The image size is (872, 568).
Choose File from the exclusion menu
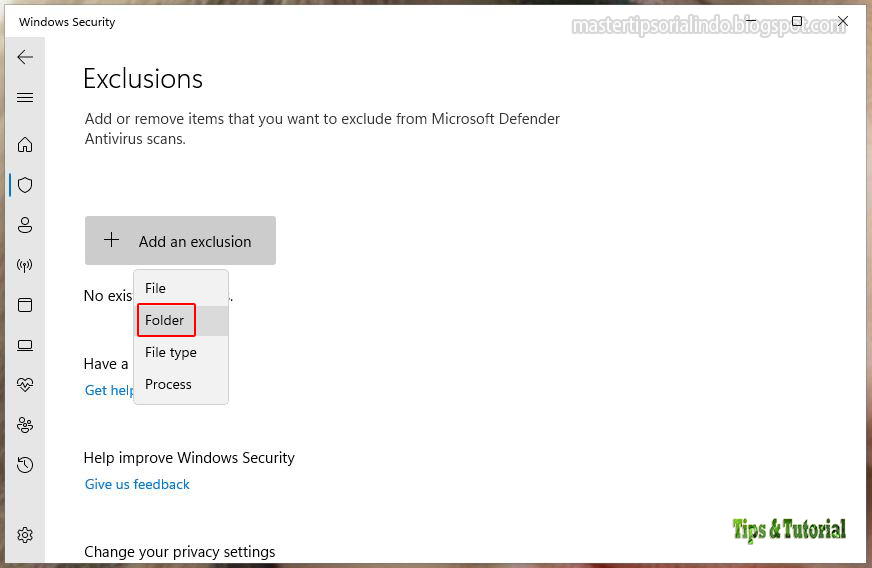click(181, 288)
